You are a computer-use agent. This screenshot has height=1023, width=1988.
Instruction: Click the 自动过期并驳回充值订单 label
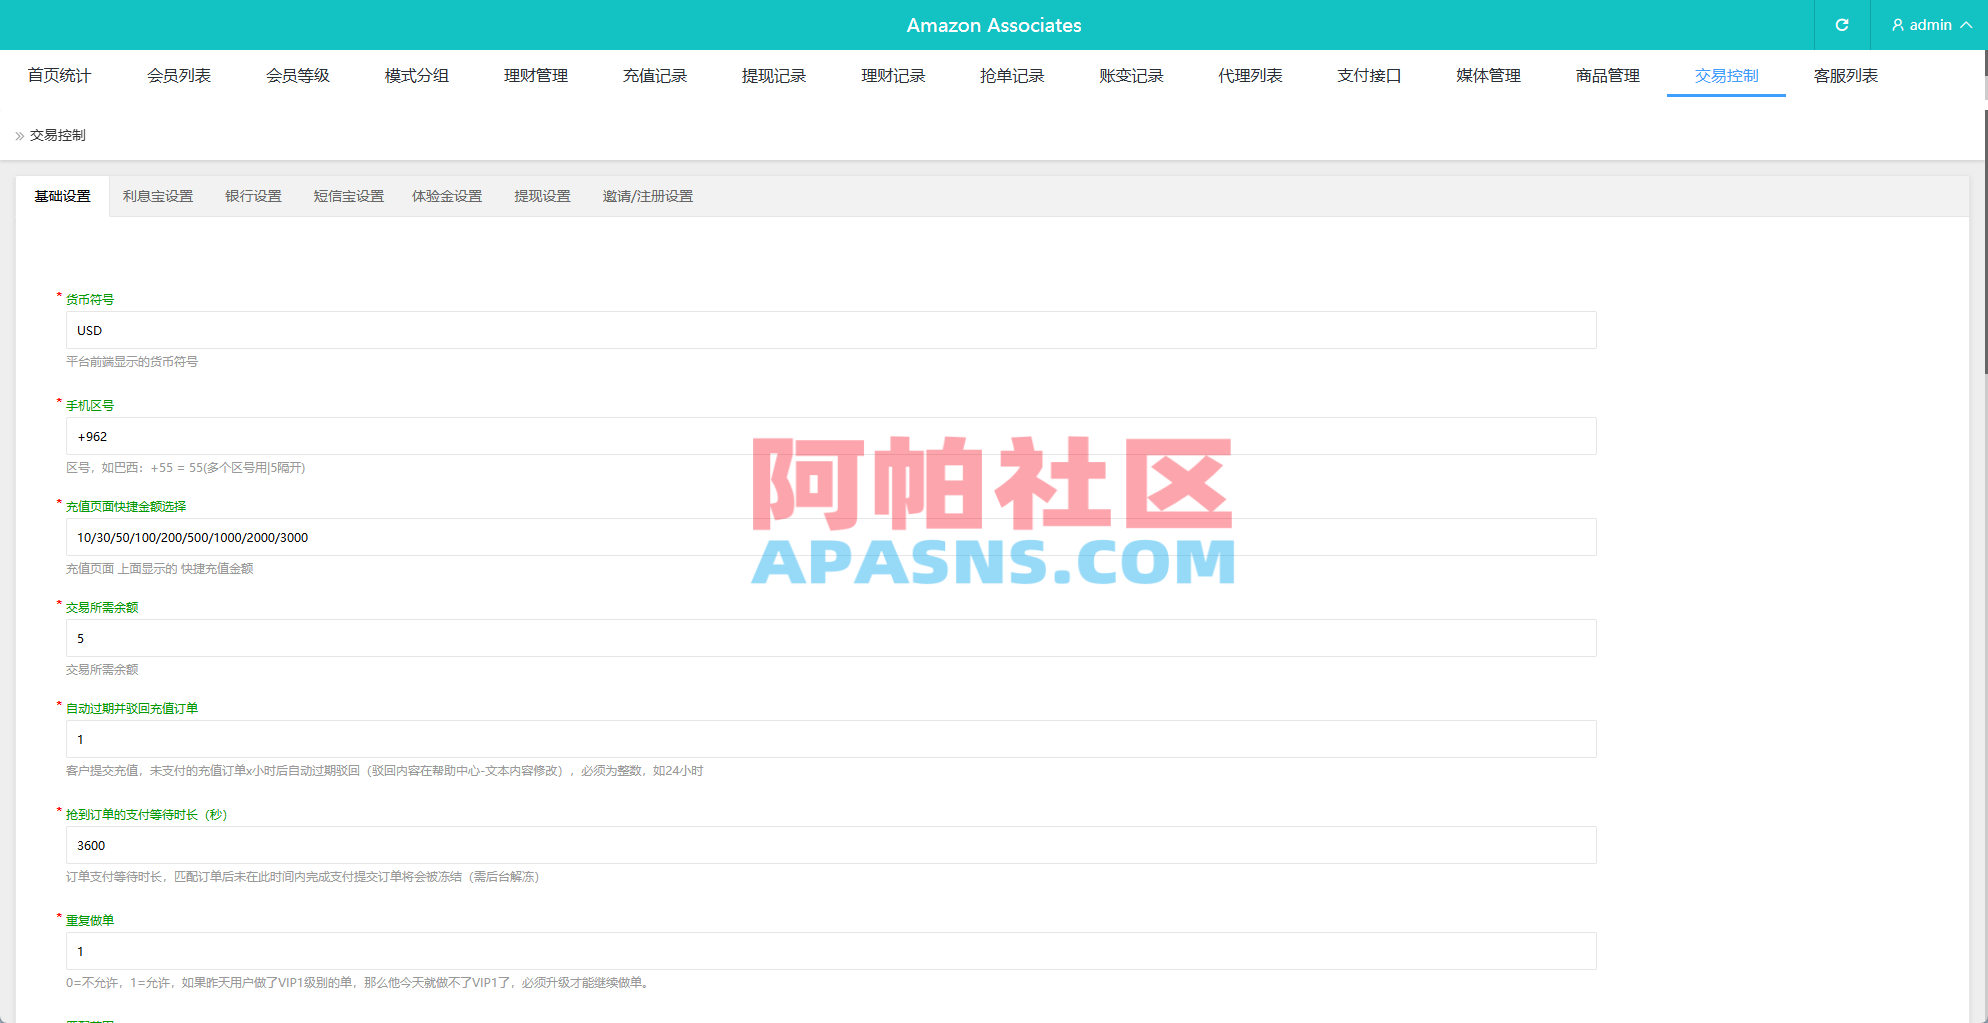132,708
